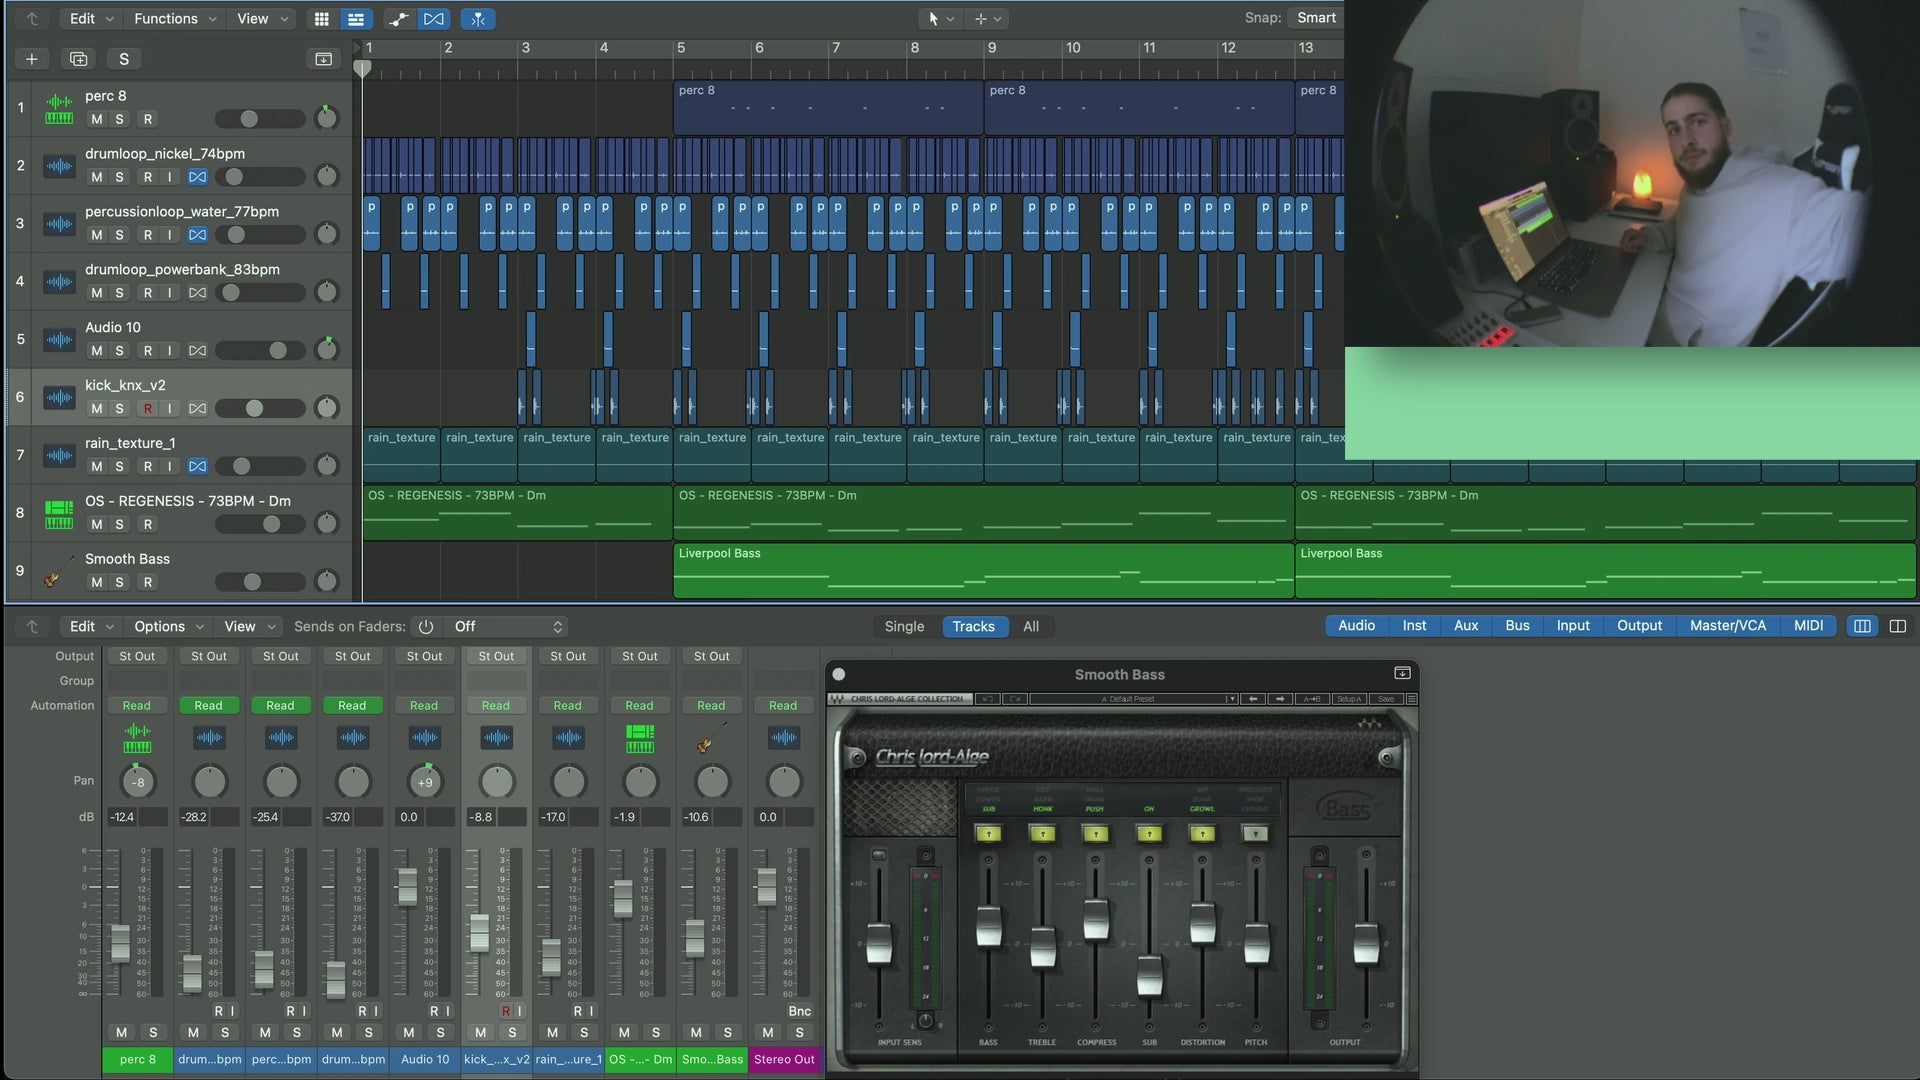Click the A→B copy button in plugin

point(1312,699)
